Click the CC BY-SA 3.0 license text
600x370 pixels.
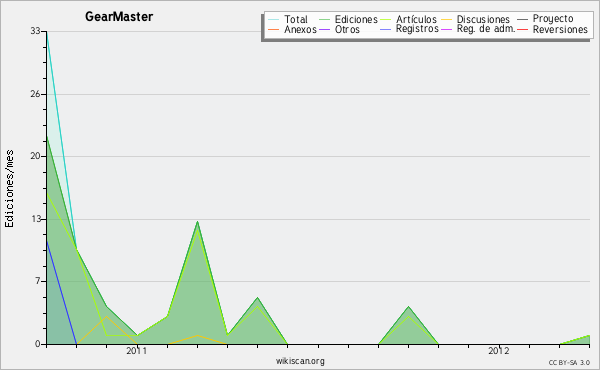(569, 363)
